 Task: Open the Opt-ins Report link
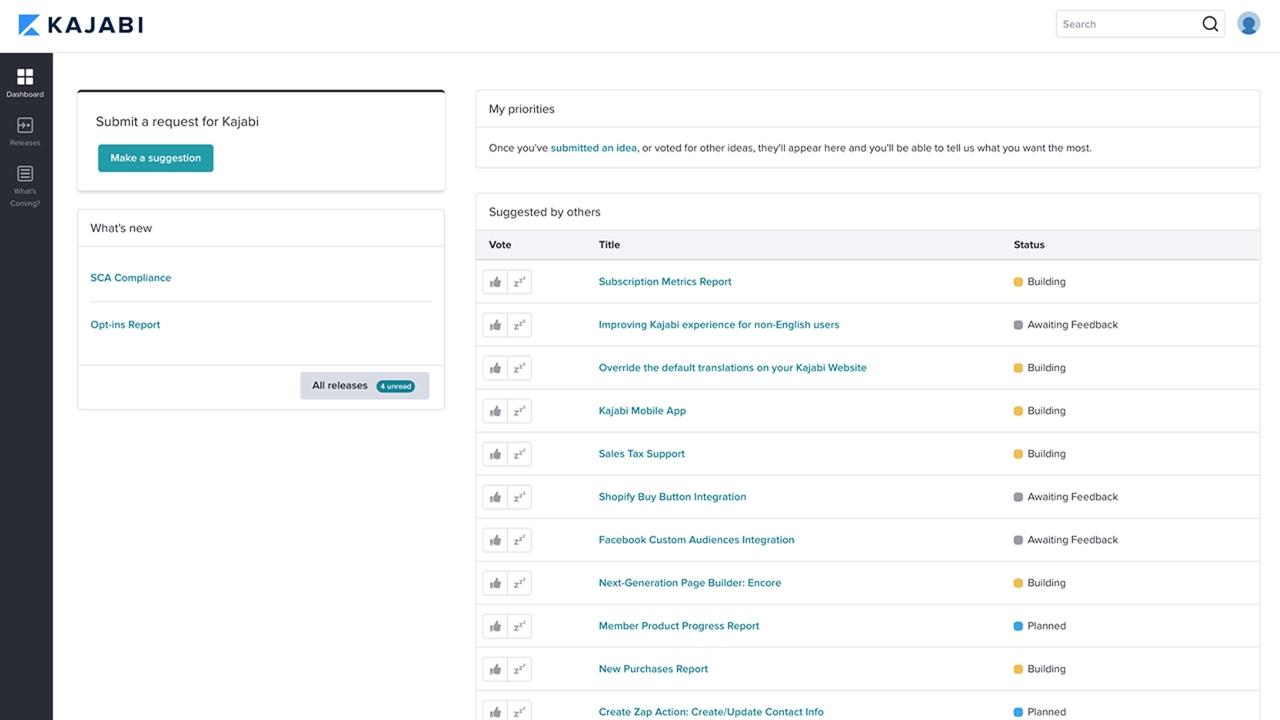pos(125,325)
